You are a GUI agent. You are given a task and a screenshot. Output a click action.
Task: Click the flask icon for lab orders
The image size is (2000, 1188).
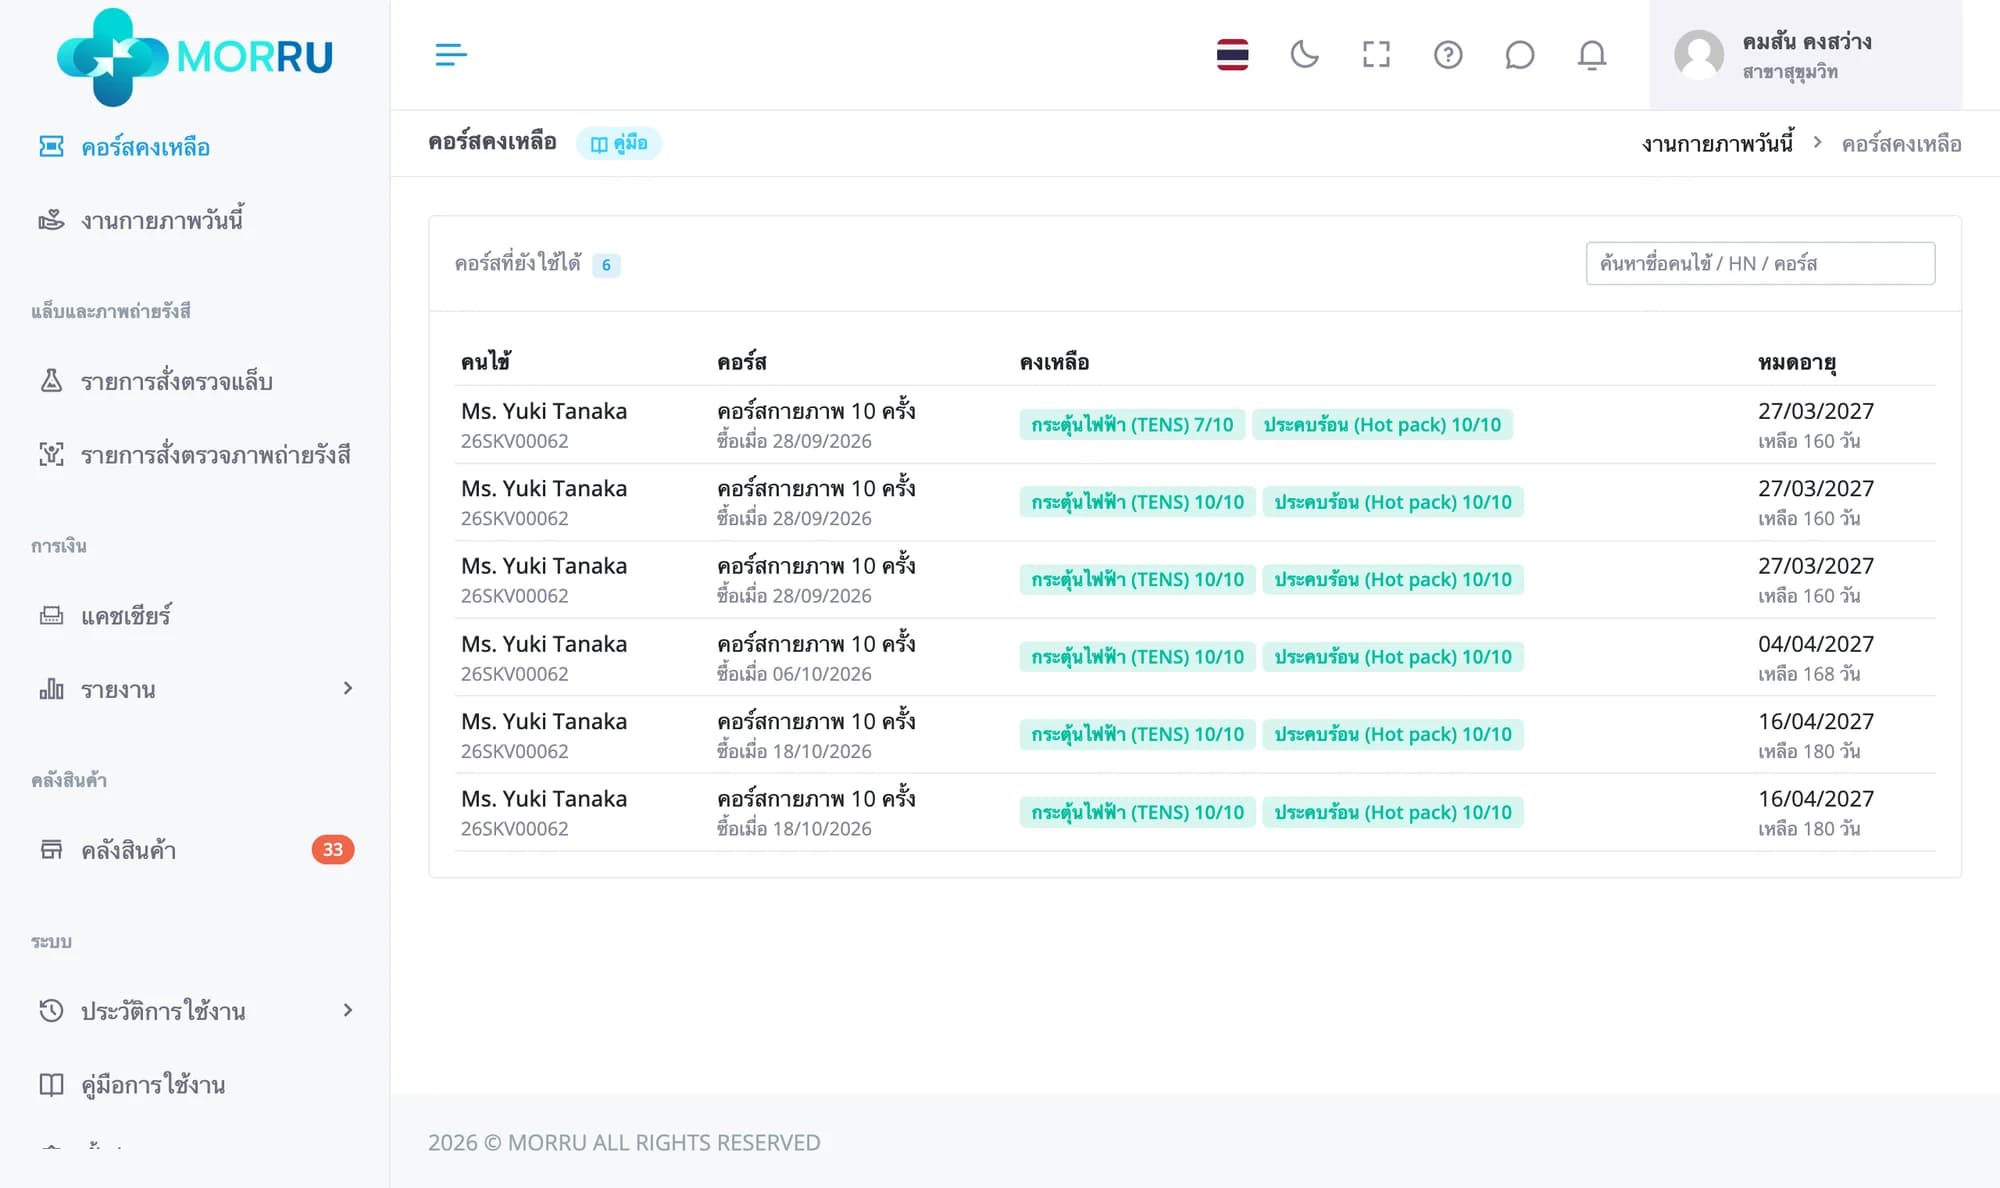[51, 381]
